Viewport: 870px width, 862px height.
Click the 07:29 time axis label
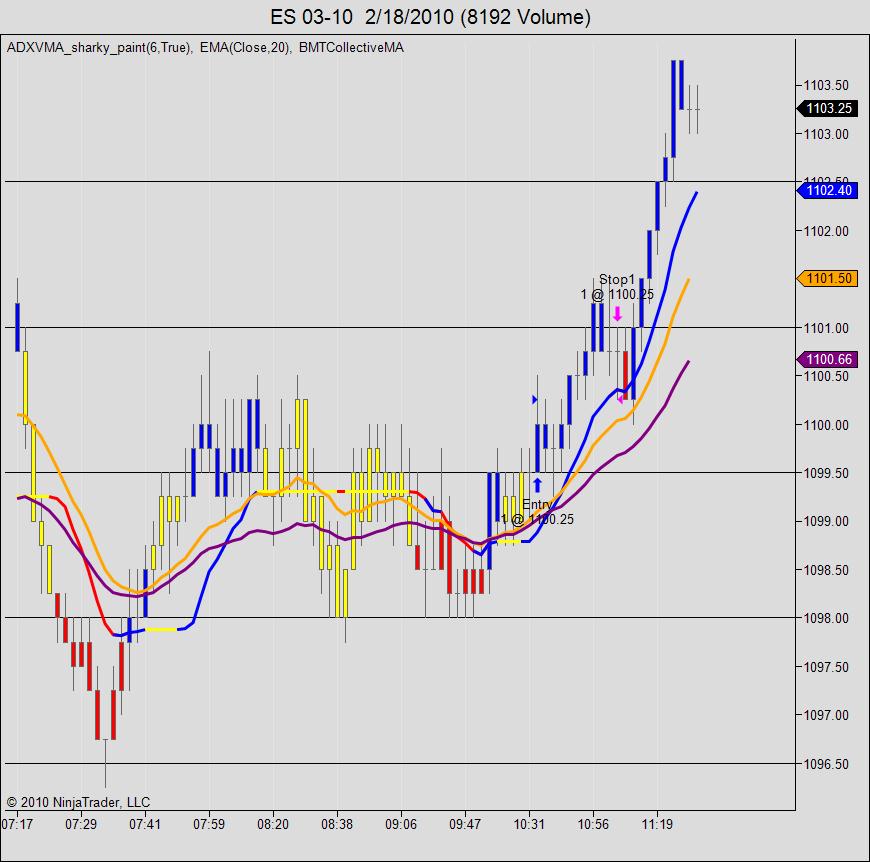coord(81,824)
